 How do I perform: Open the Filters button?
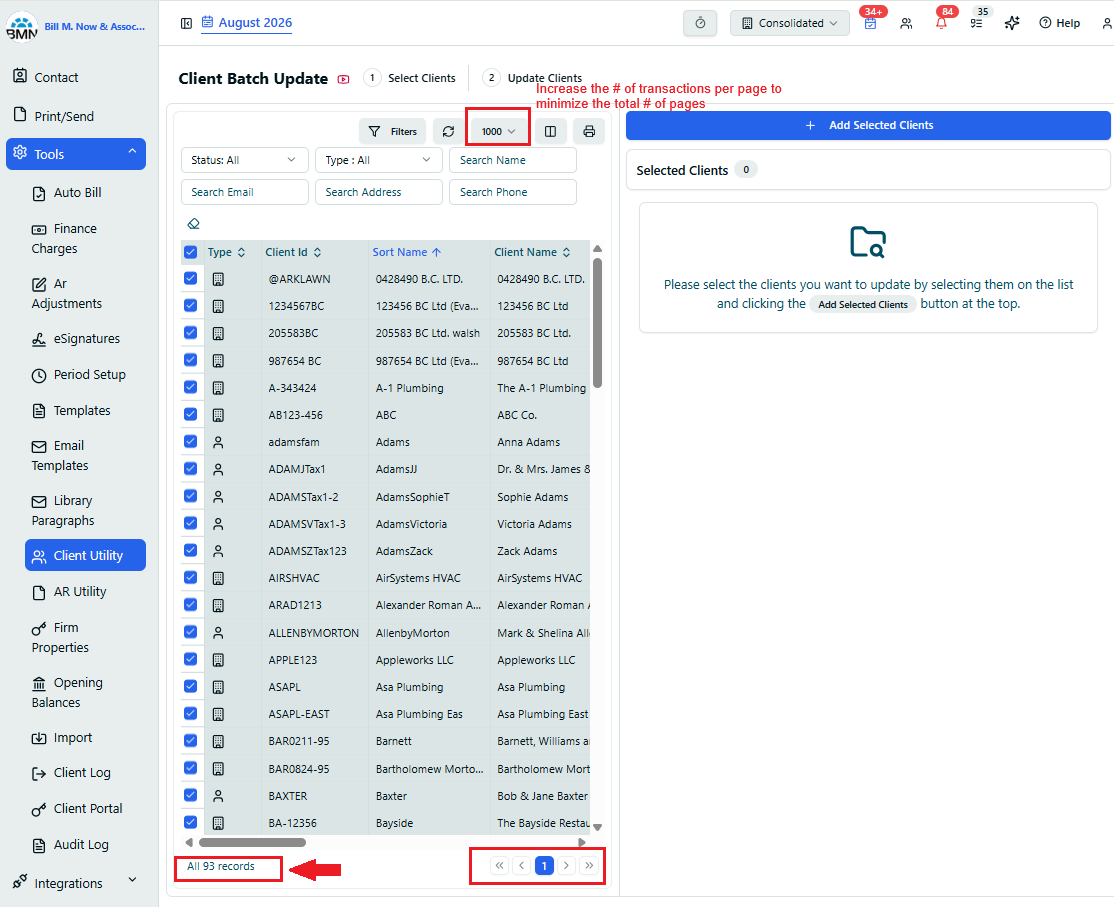(392, 131)
